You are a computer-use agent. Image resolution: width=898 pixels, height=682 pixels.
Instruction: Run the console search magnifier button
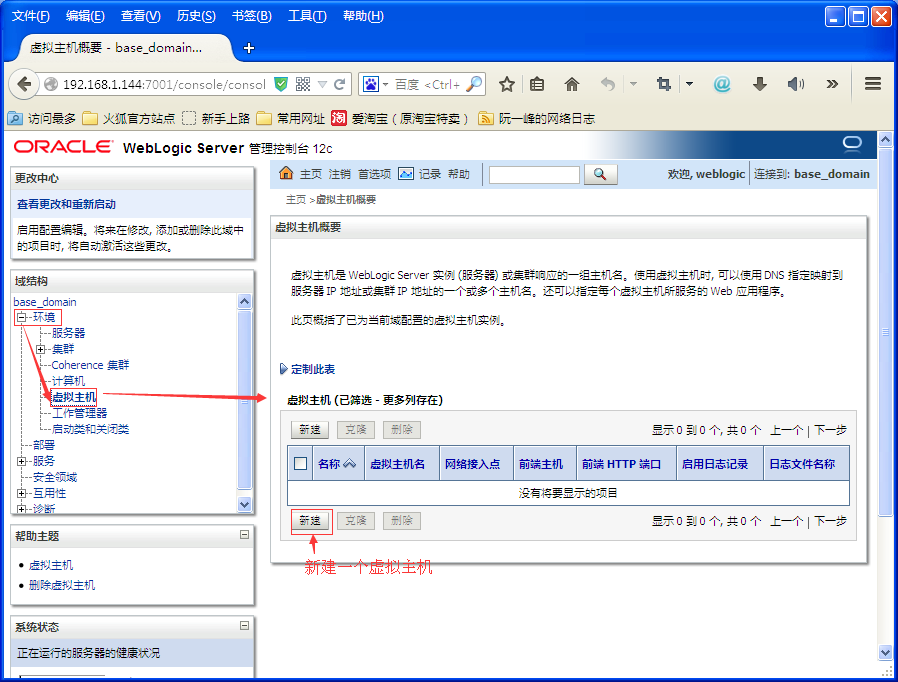600,174
